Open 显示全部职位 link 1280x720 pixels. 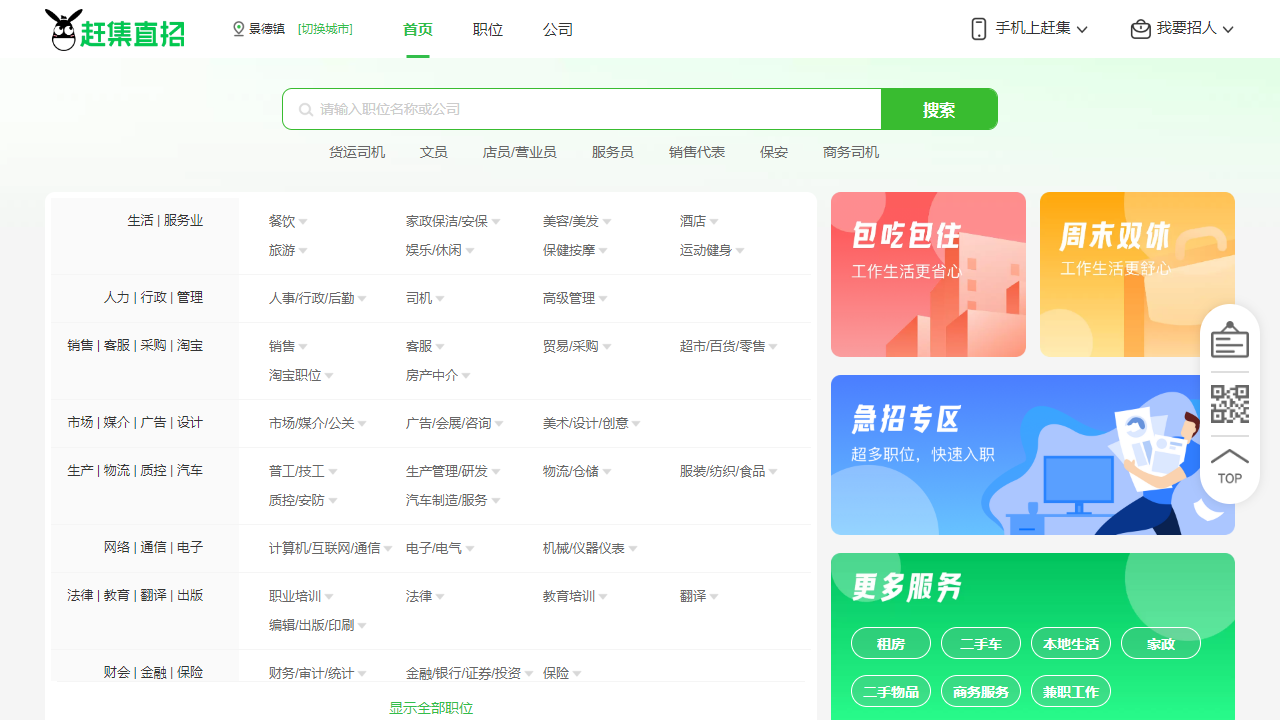coord(429,708)
